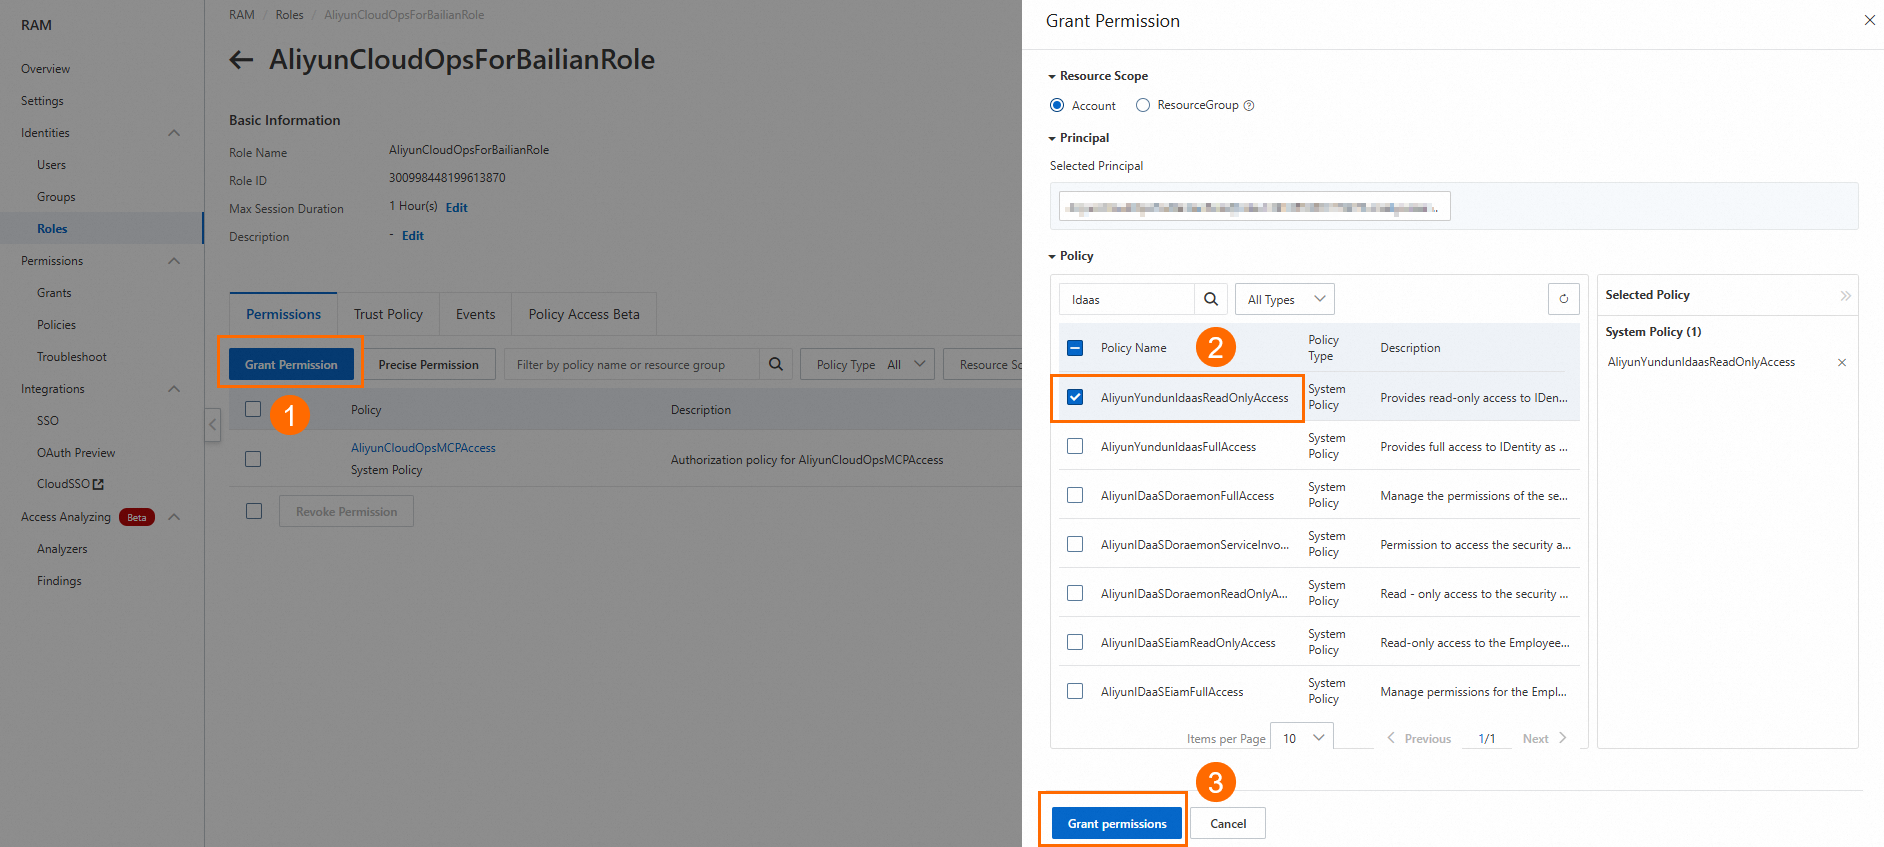Check AliyunIDaaSEiamFullAccess policy
Viewport: 1884px width, 847px height.
coord(1075,691)
